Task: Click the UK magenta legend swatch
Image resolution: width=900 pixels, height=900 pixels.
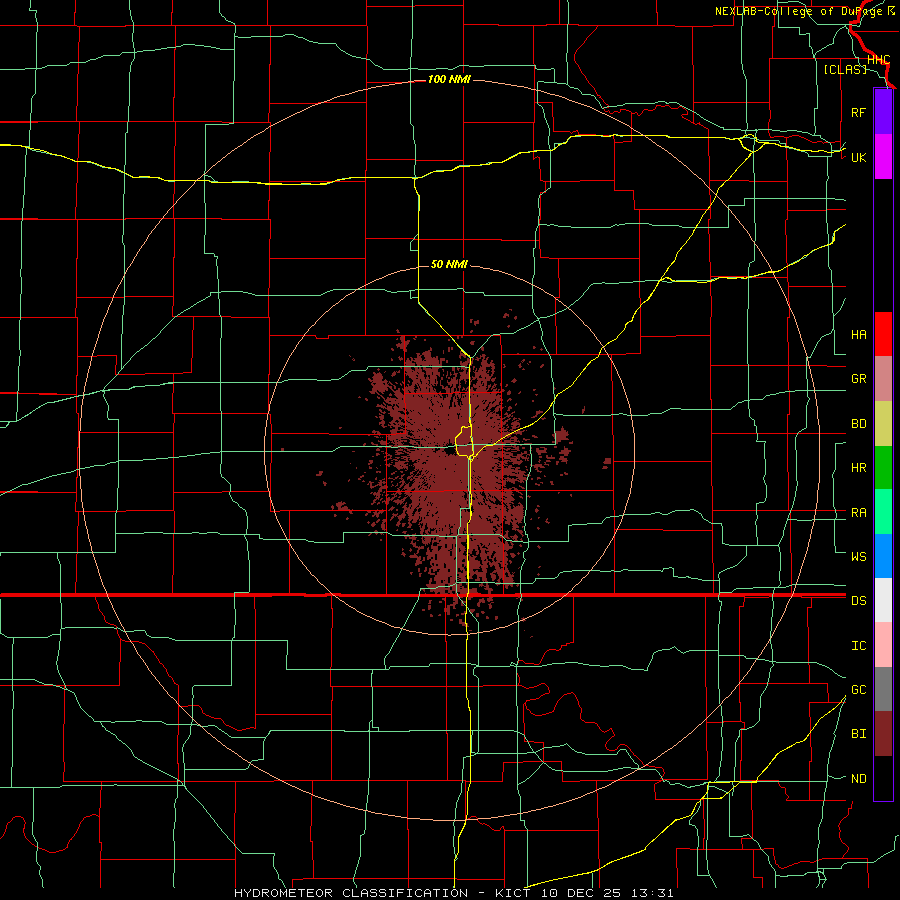Action: (x=883, y=157)
